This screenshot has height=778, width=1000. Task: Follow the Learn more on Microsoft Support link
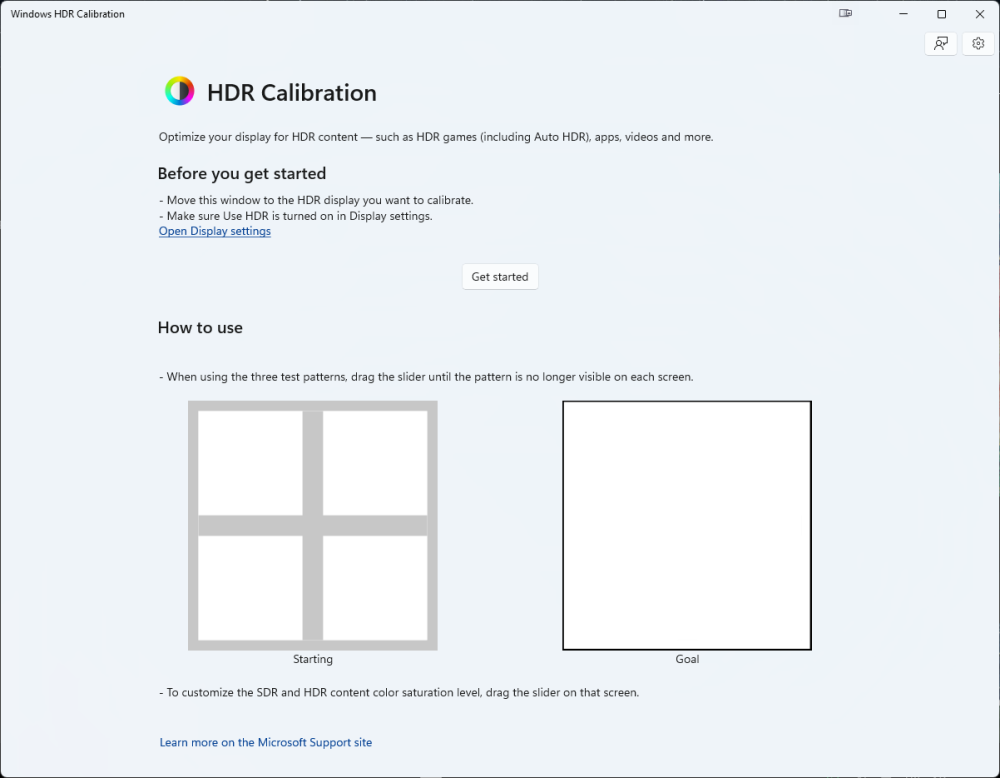point(265,742)
